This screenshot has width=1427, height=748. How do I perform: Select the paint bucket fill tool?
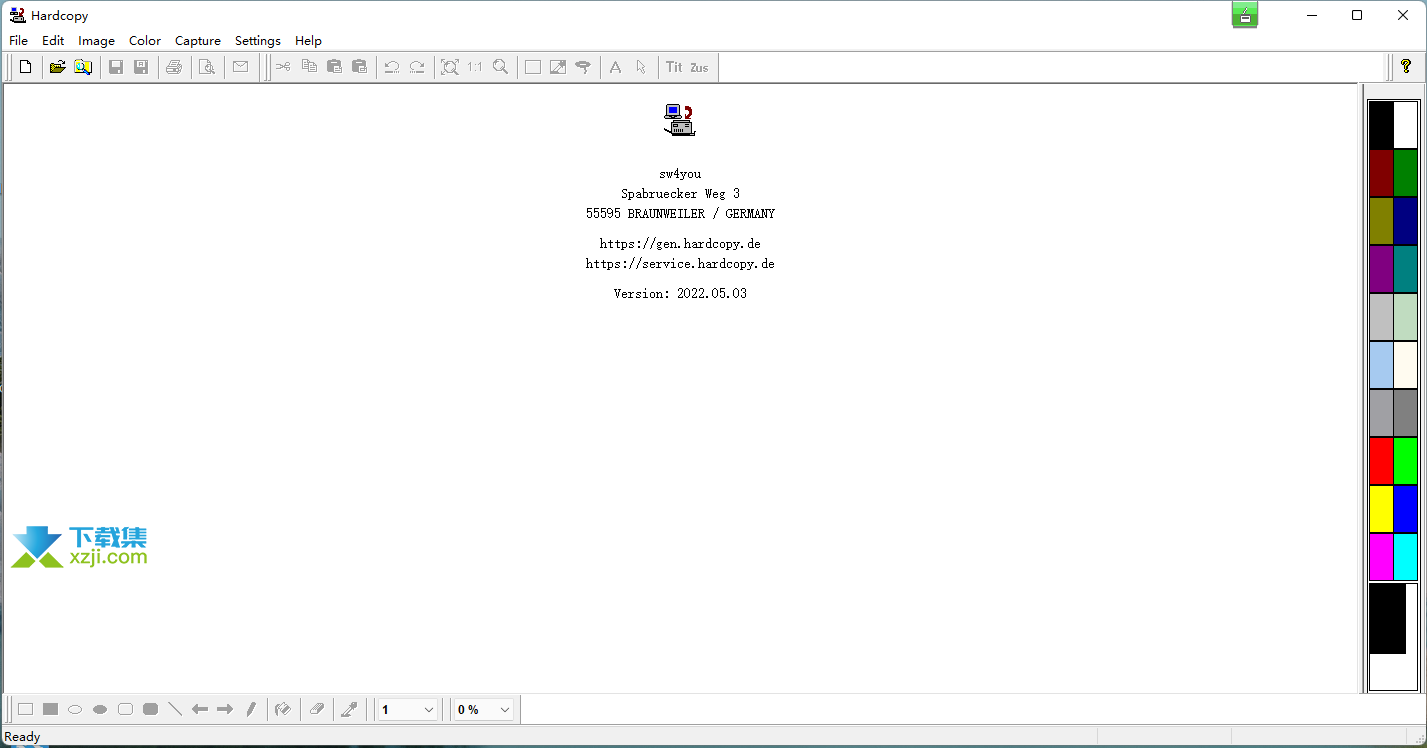(x=283, y=709)
